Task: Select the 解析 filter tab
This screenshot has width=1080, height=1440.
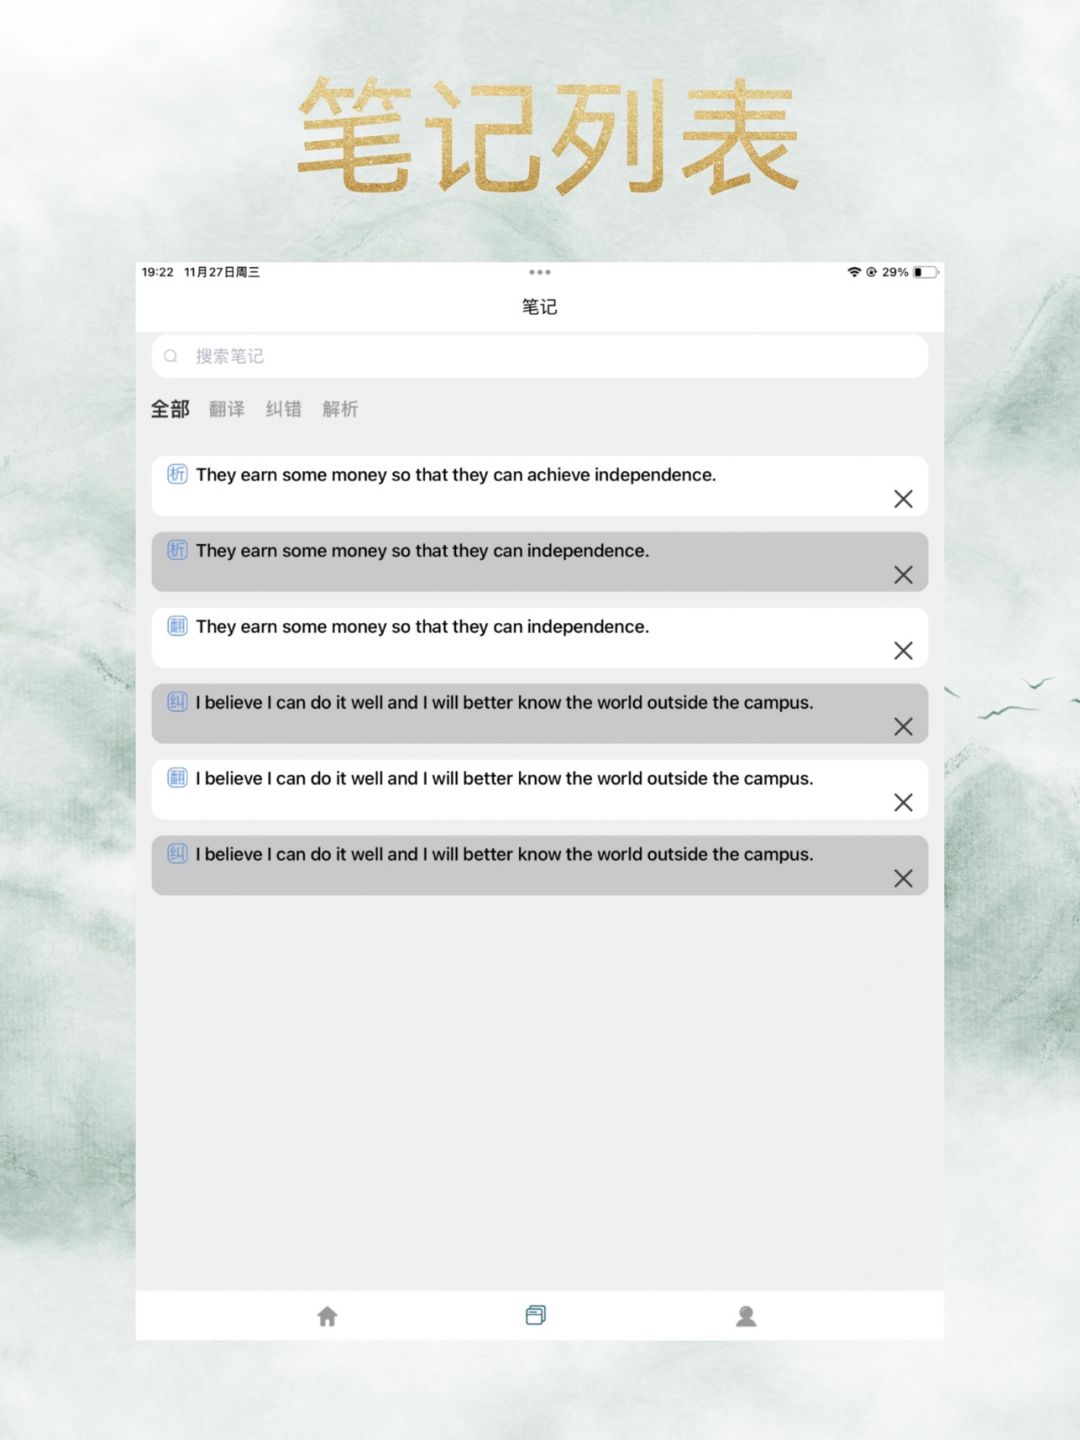Action: [340, 409]
